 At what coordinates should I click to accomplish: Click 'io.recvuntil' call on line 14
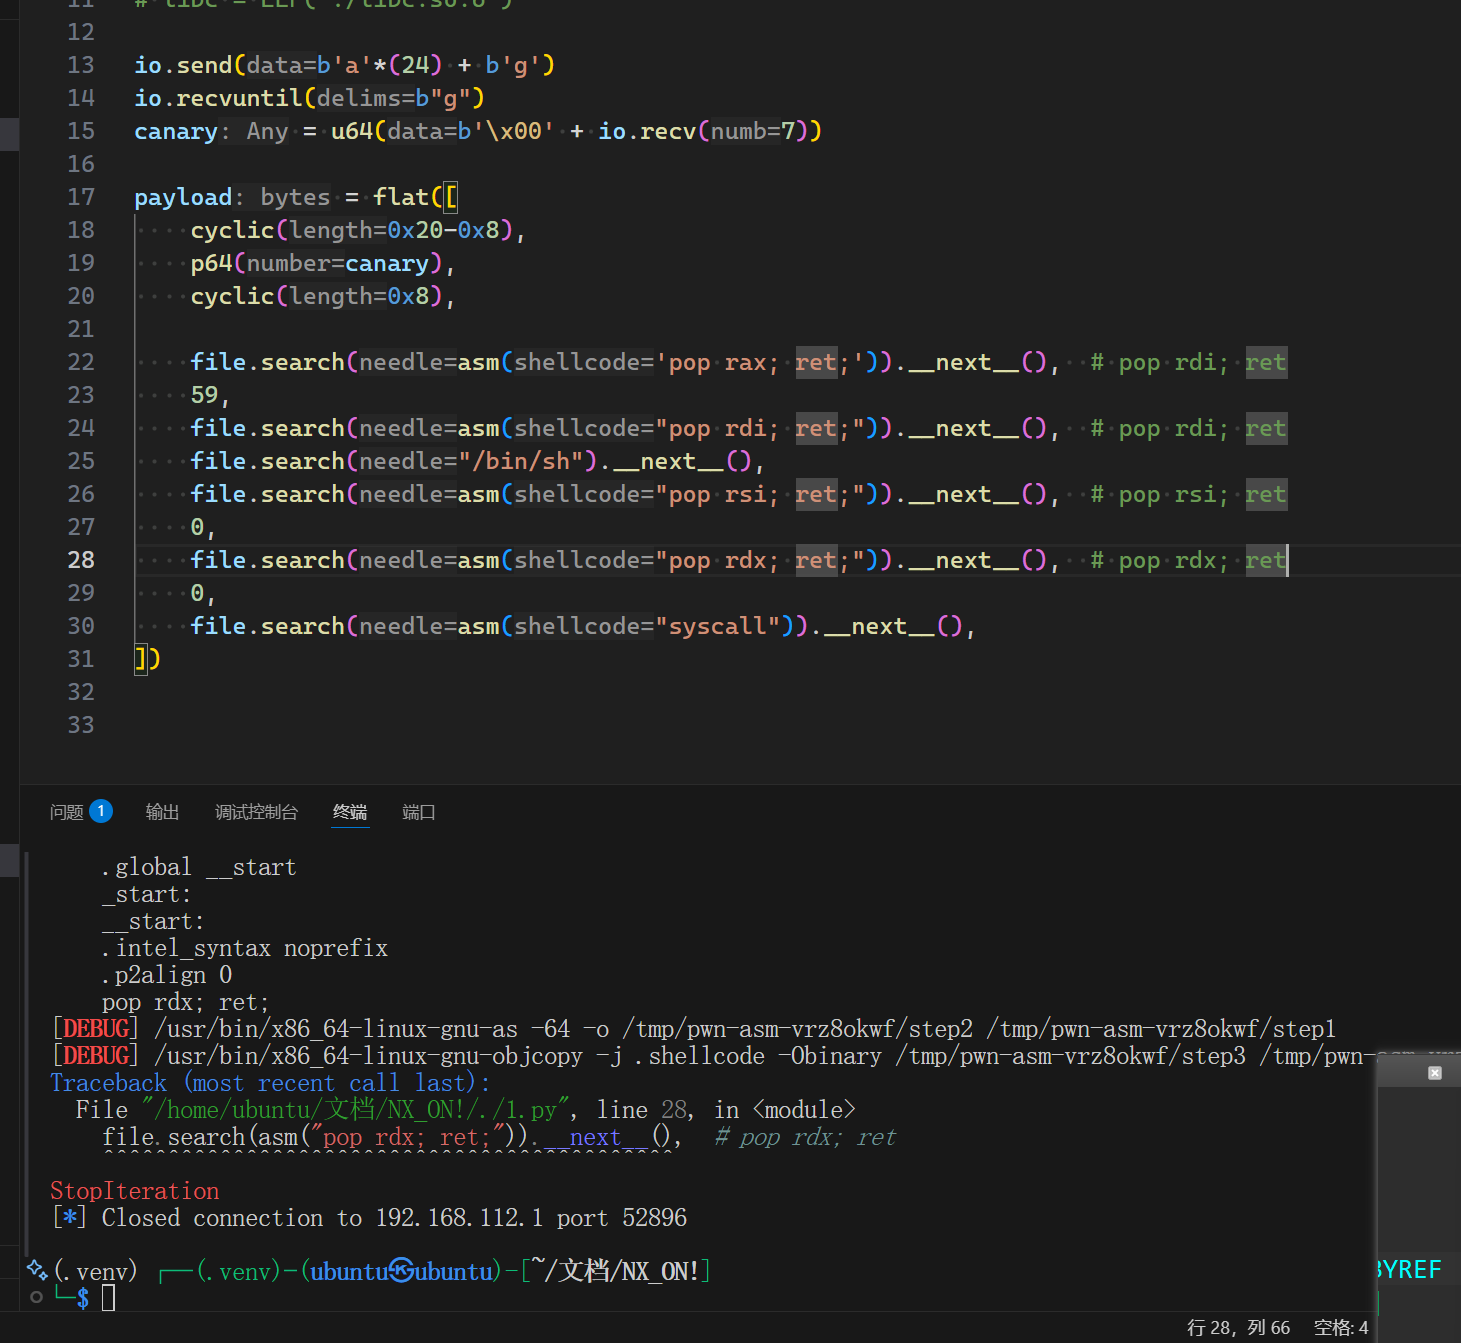click(x=218, y=98)
